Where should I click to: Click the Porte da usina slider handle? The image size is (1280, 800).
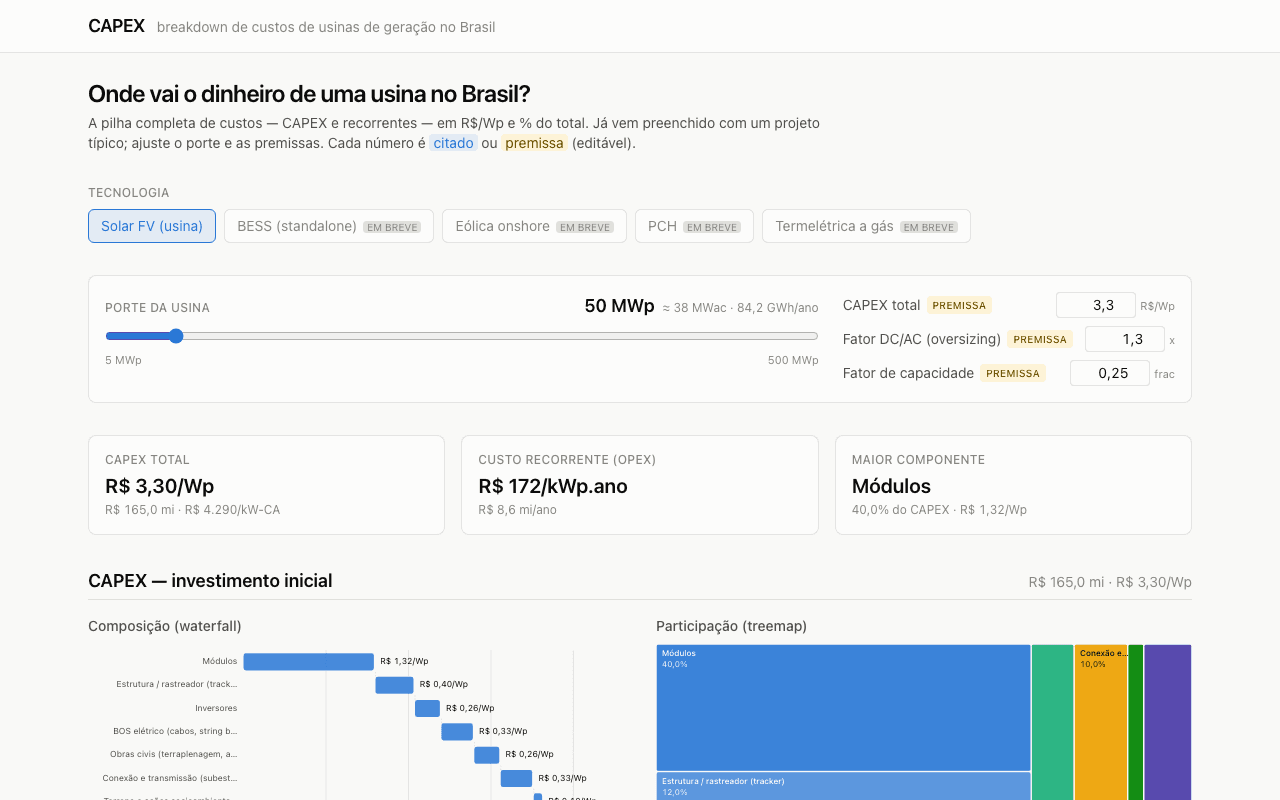(176, 336)
